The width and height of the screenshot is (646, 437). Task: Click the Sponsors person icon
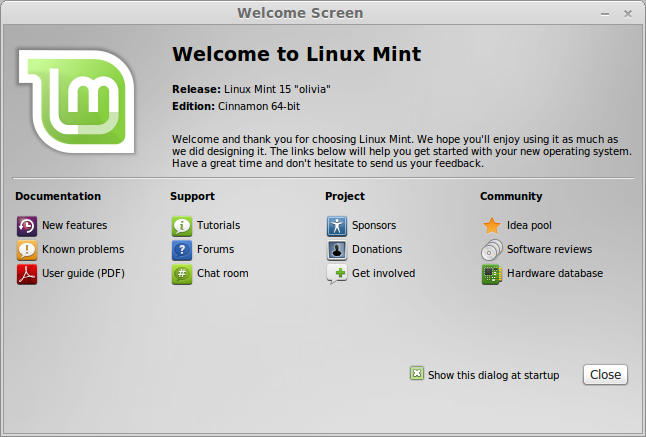coord(336,226)
